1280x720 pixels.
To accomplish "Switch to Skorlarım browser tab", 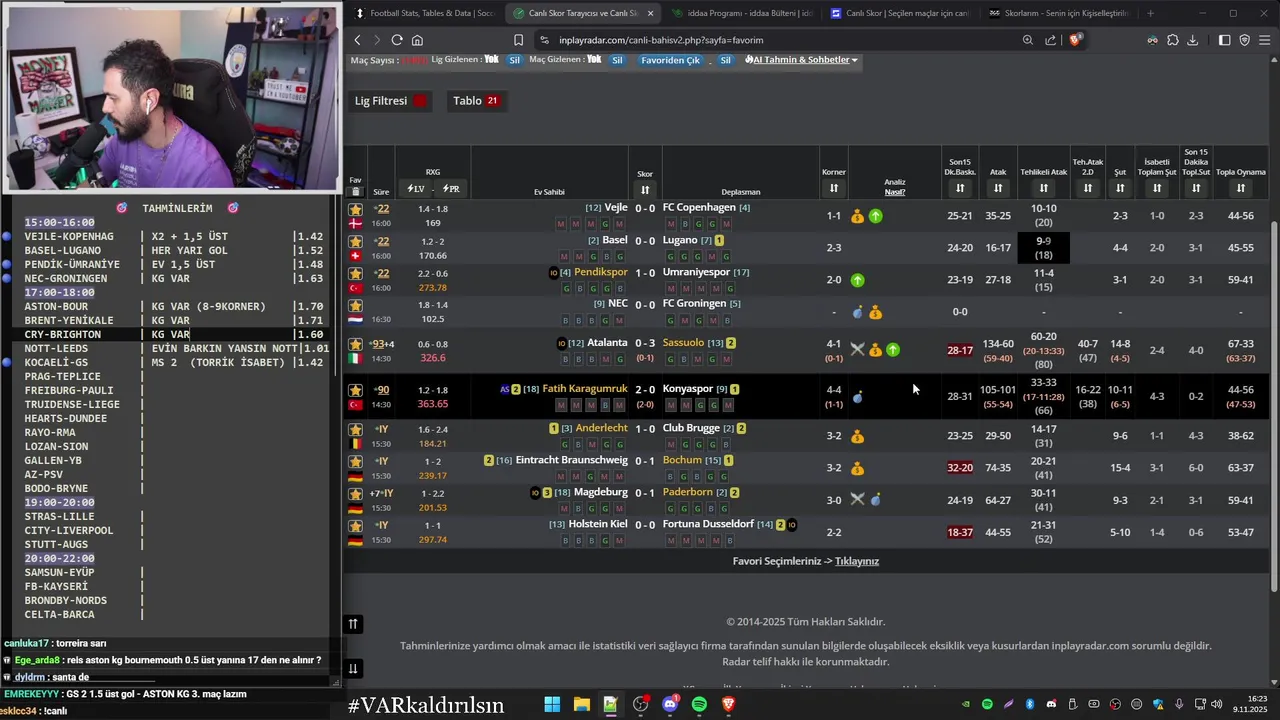I will 1058,13.
